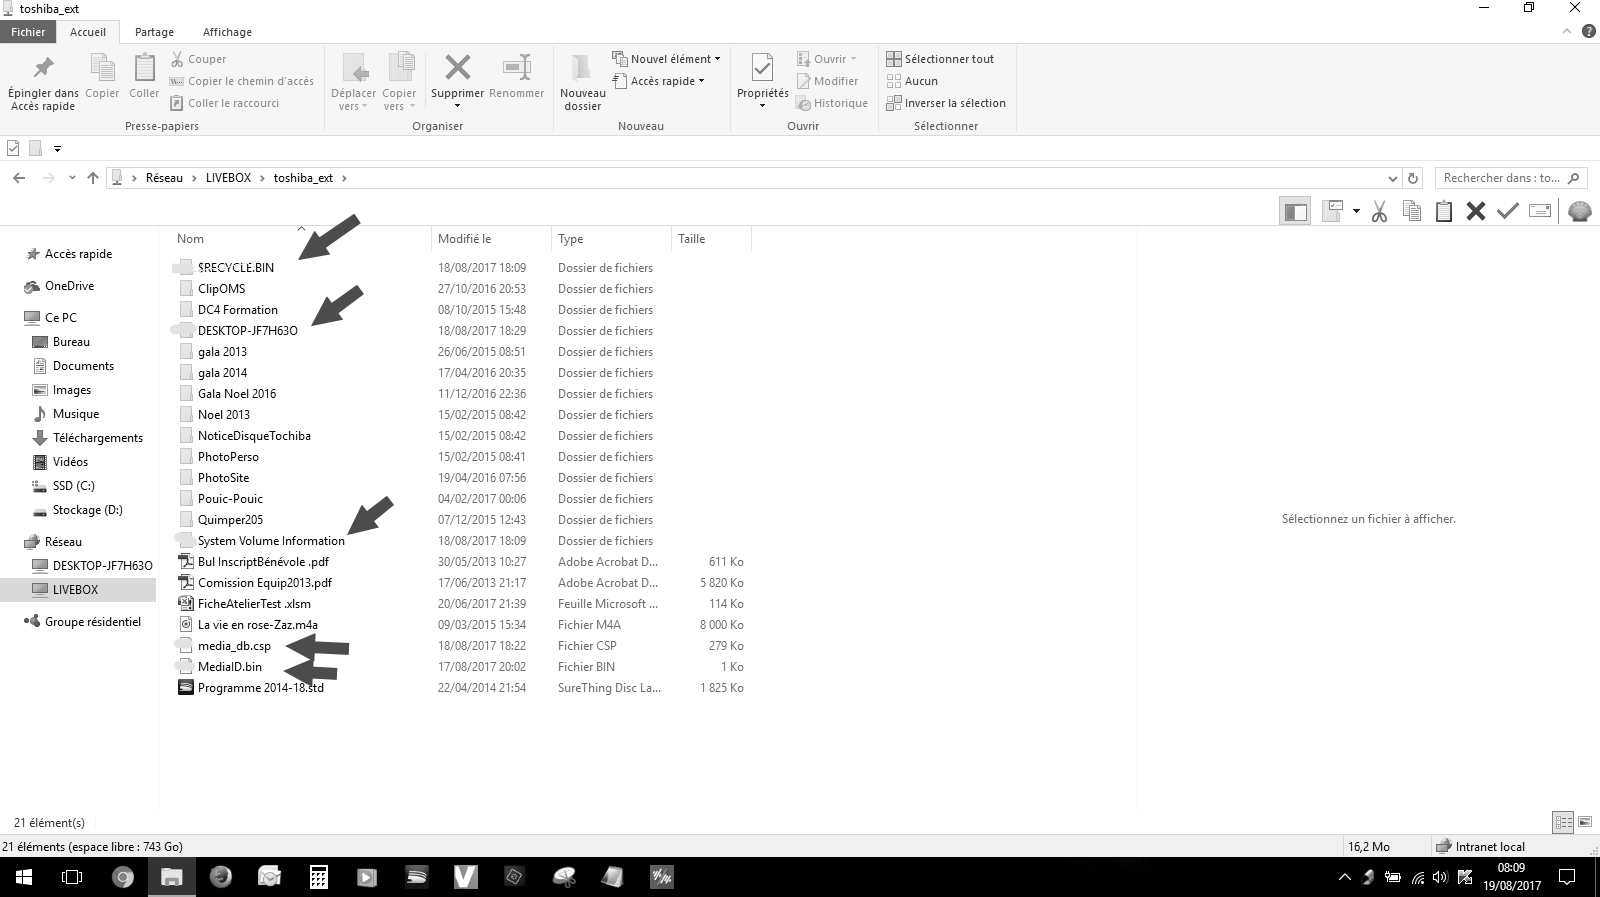Expand the chevron after LIVEBOX in breadcrumb
1600x897 pixels.
[x=263, y=178]
